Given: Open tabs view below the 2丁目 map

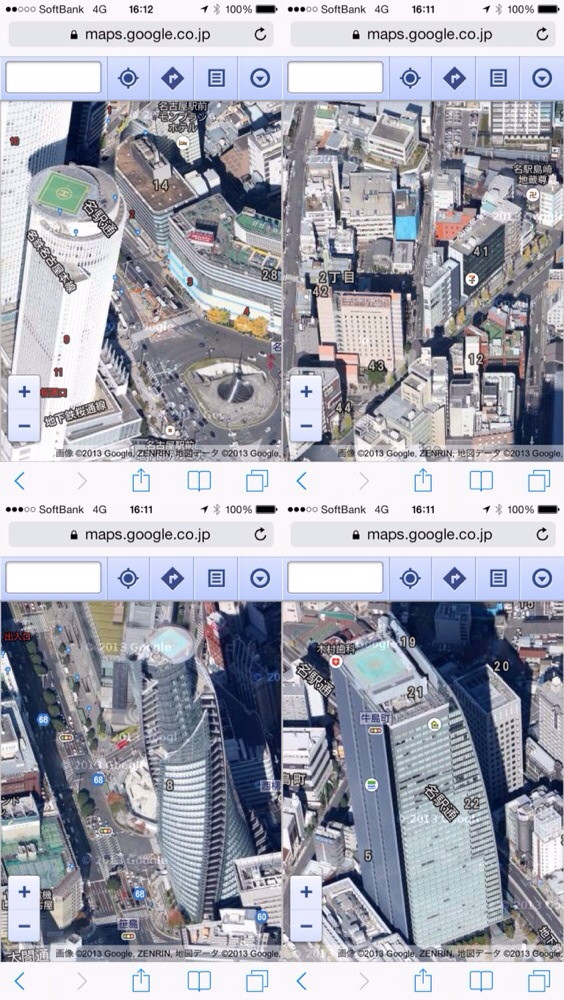Looking at the screenshot, I should [x=539, y=481].
